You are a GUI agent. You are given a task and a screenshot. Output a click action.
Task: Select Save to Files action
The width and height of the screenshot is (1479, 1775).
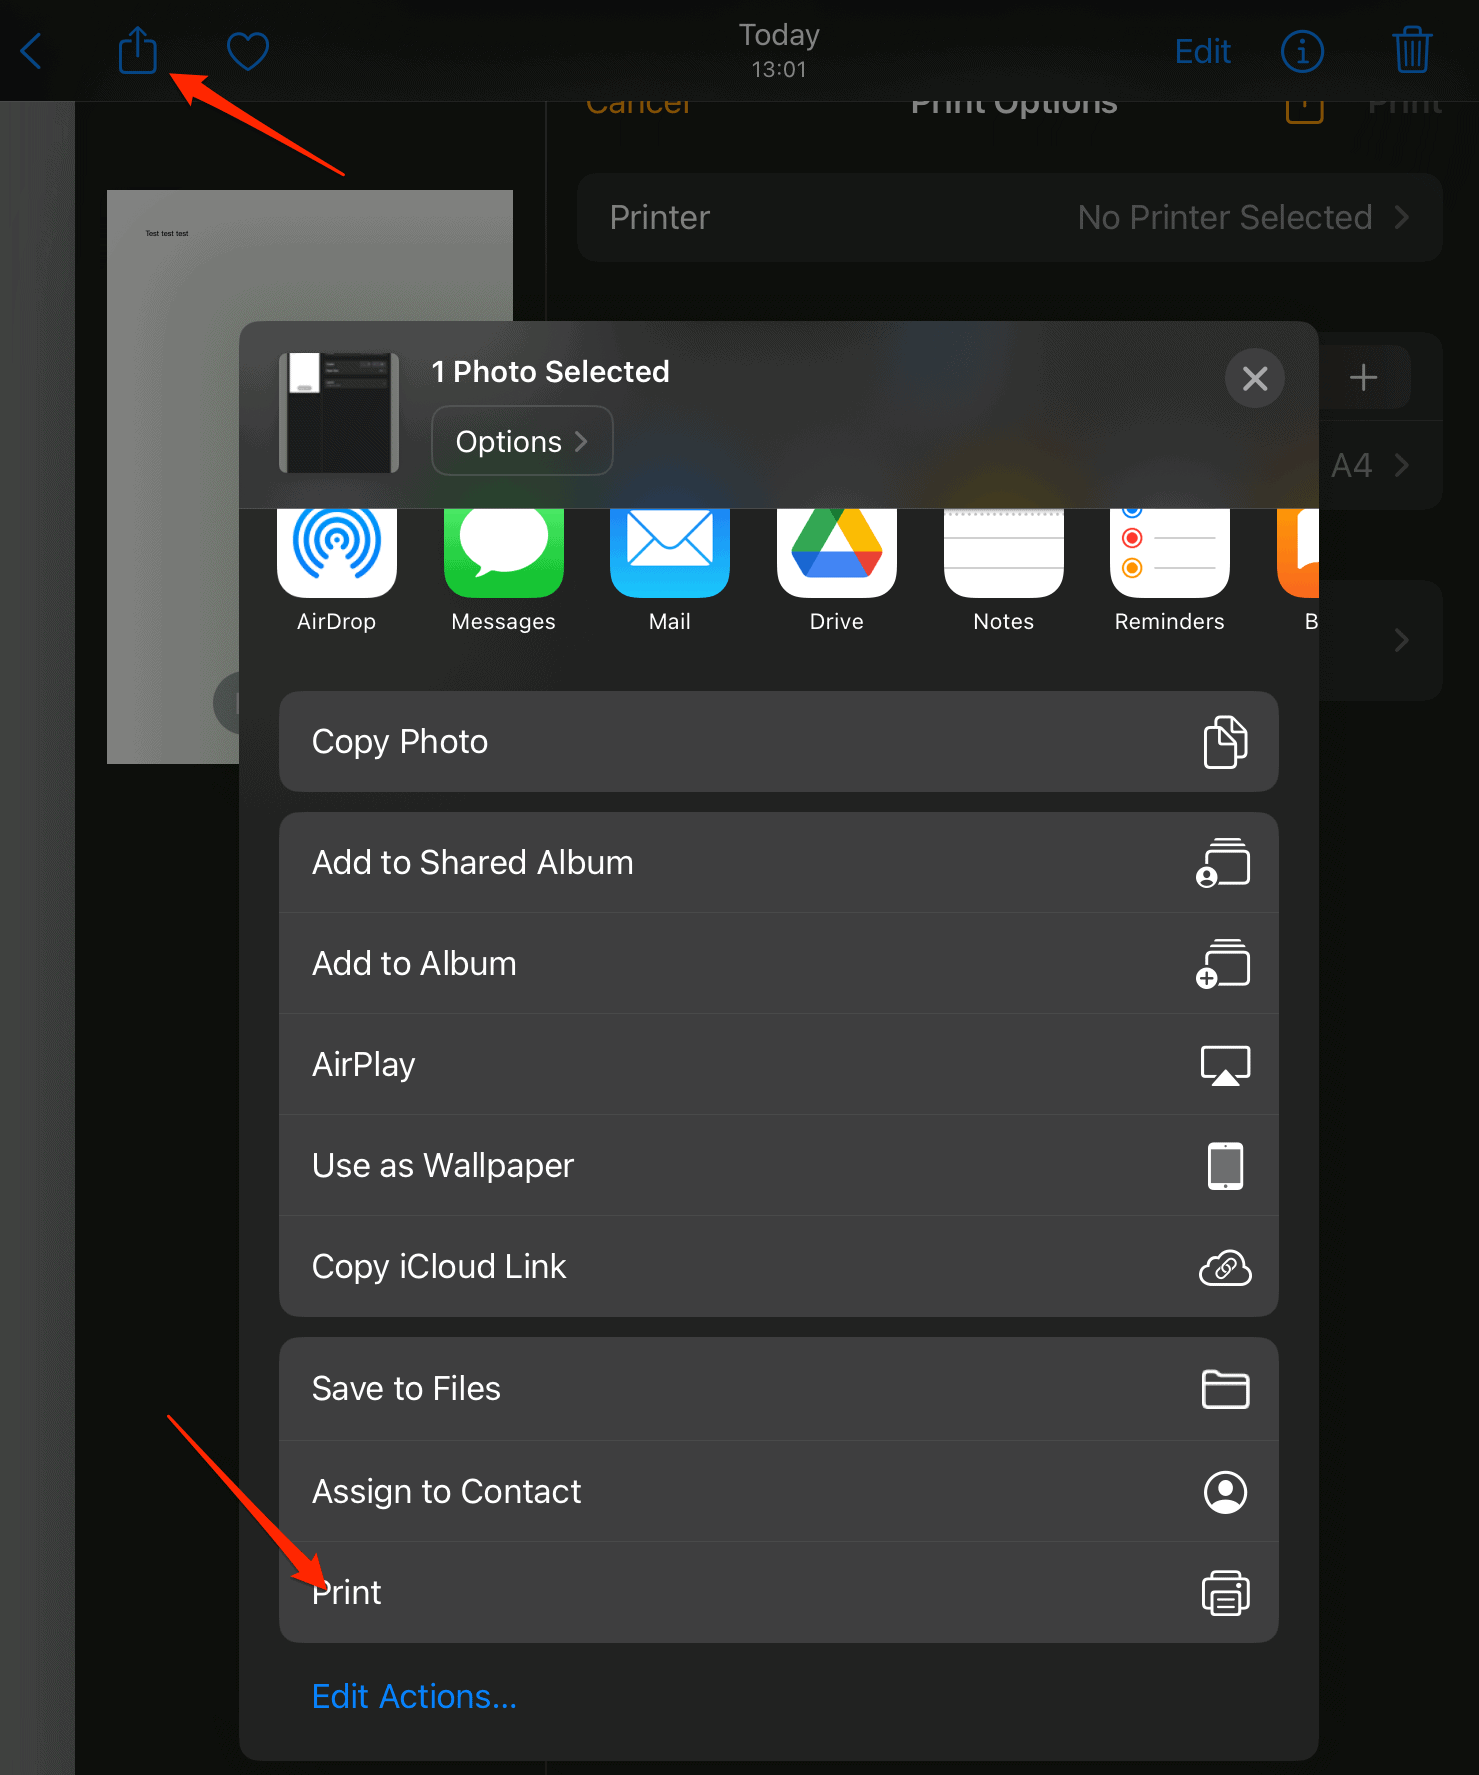click(778, 1389)
